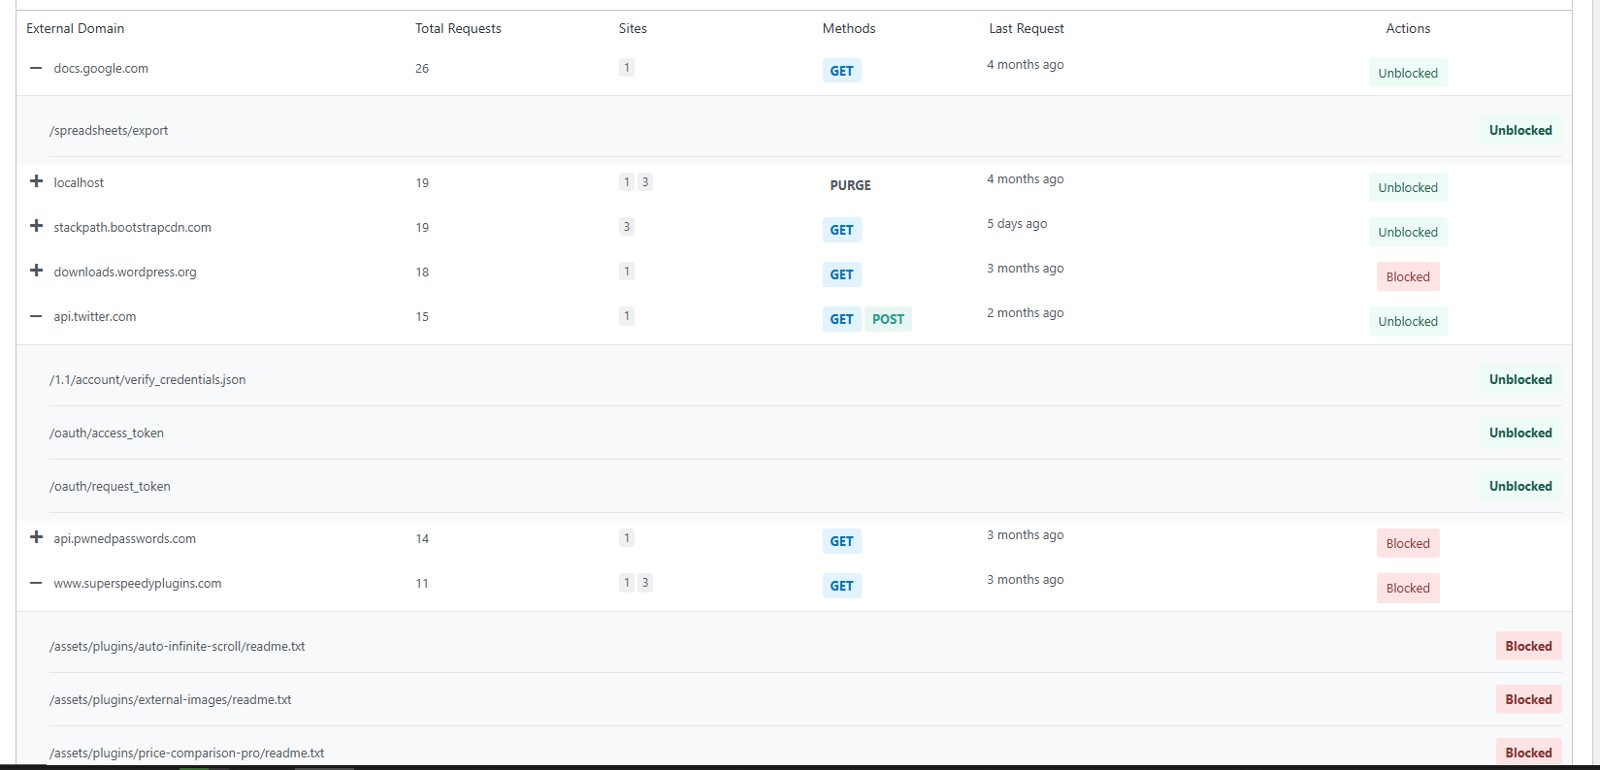Toggle Unblocked for /oauth/access_token path

(1519, 433)
